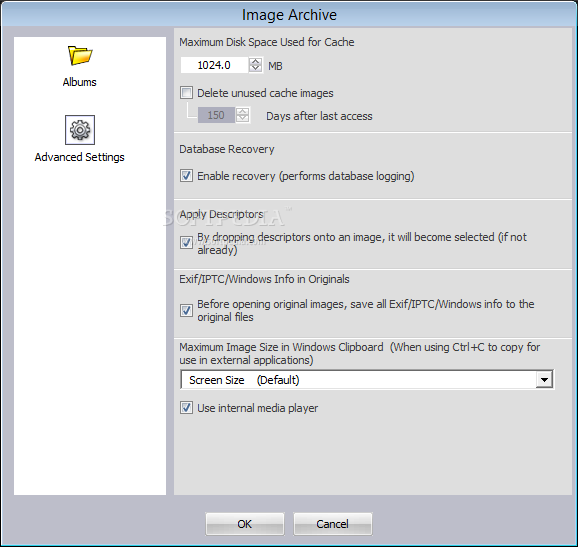
Task: Select the Advanced Settings gear icon
Action: point(80,130)
